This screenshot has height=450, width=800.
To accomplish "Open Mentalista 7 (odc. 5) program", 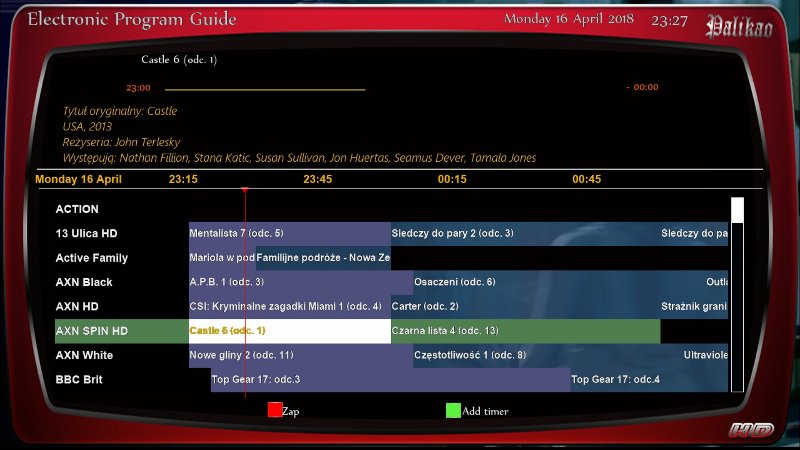I will click(289, 233).
